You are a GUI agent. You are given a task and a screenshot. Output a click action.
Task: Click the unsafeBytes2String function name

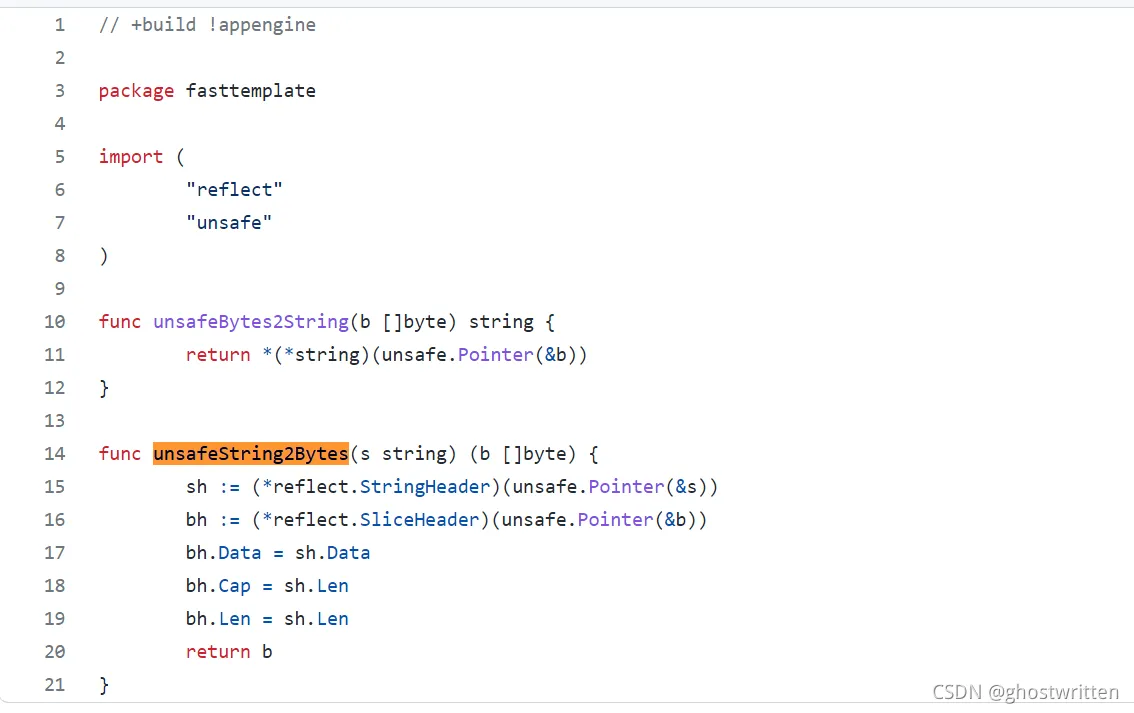[x=250, y=322]
